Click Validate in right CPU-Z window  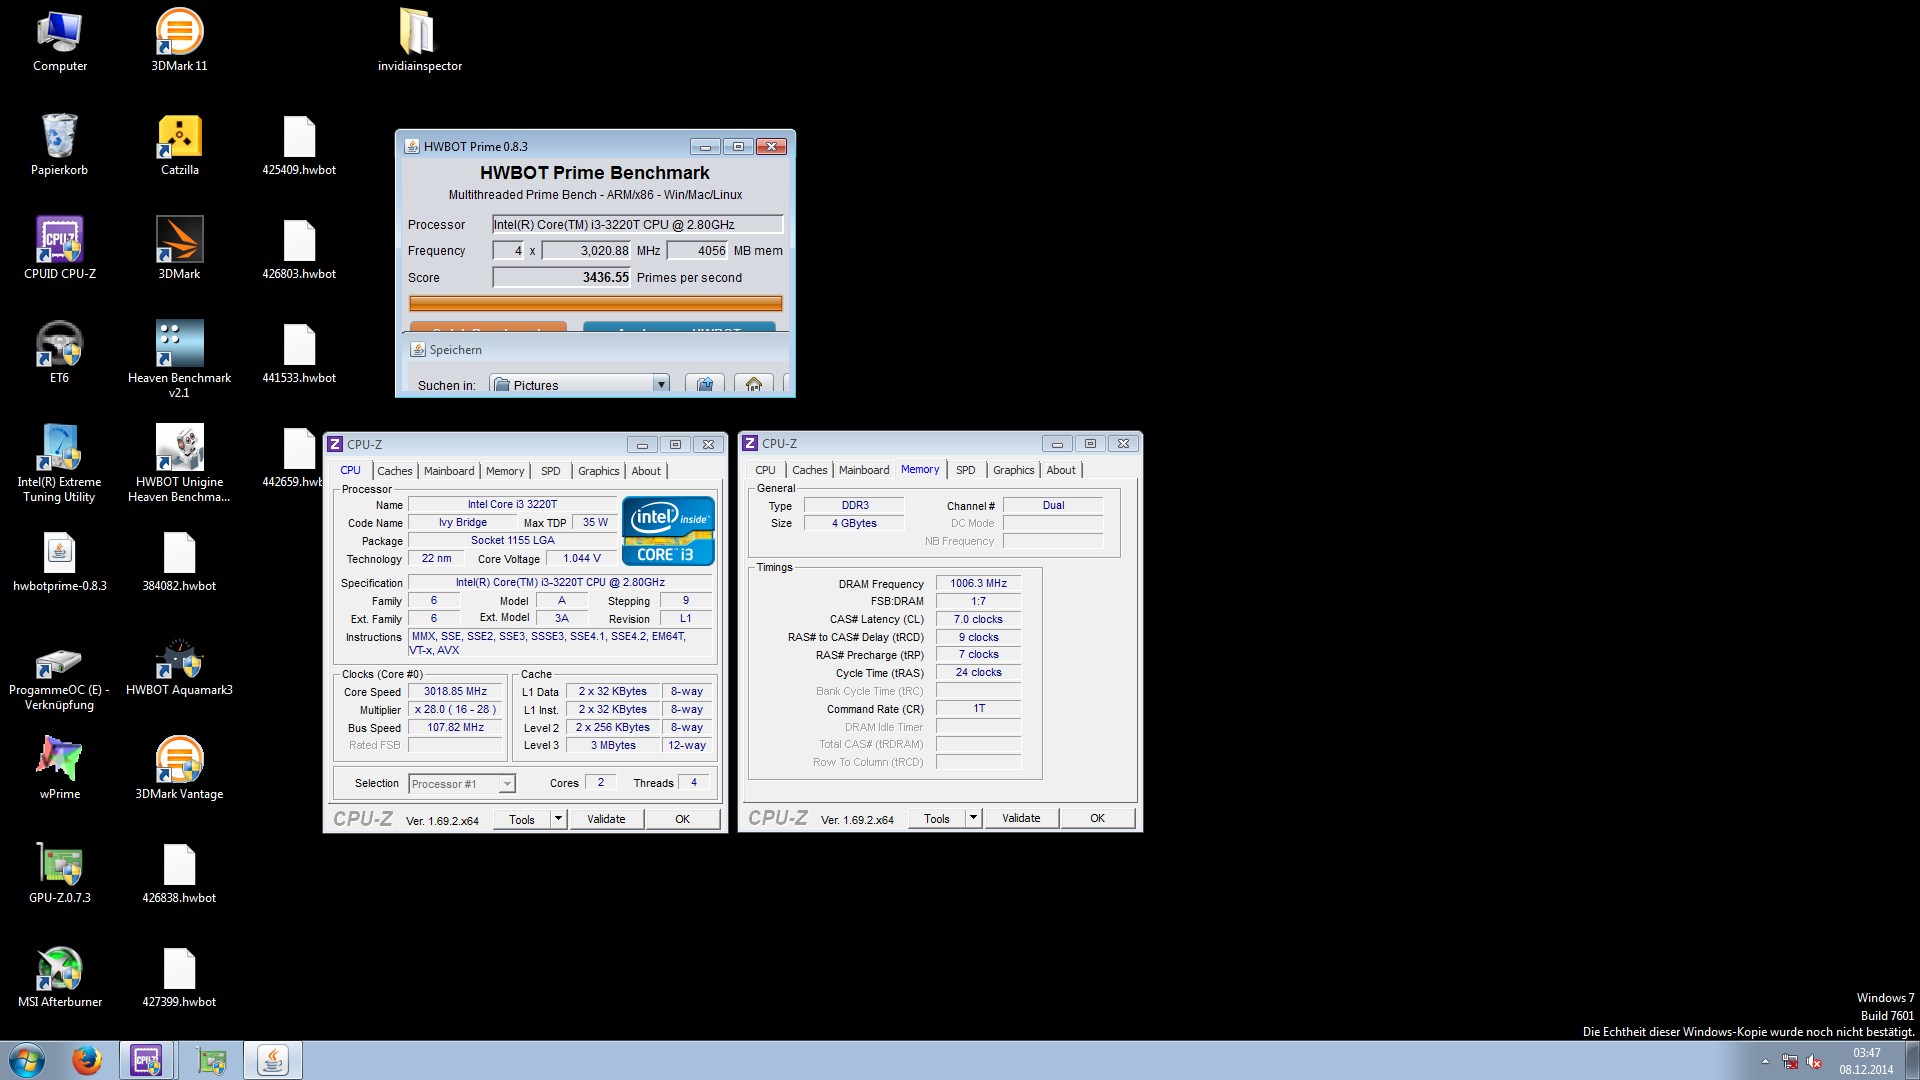(1021, 818)
